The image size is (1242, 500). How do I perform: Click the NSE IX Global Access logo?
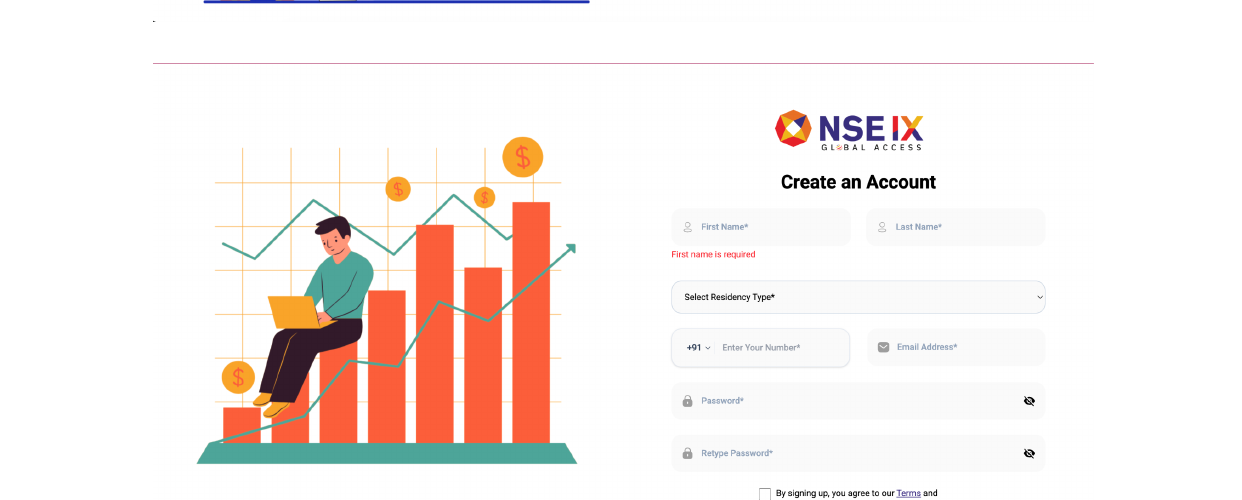click(x=849, y=130)
